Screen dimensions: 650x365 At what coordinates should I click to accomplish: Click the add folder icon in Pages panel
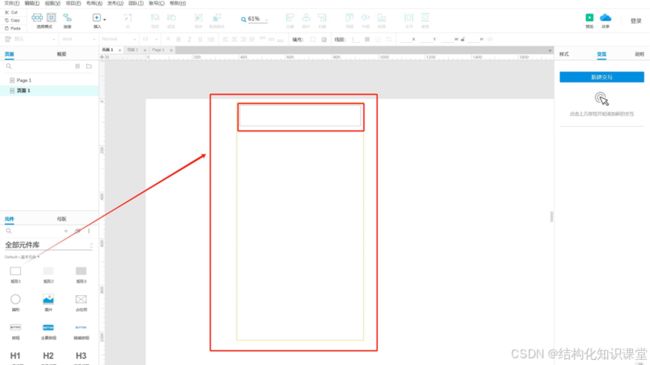click(89, 66)
